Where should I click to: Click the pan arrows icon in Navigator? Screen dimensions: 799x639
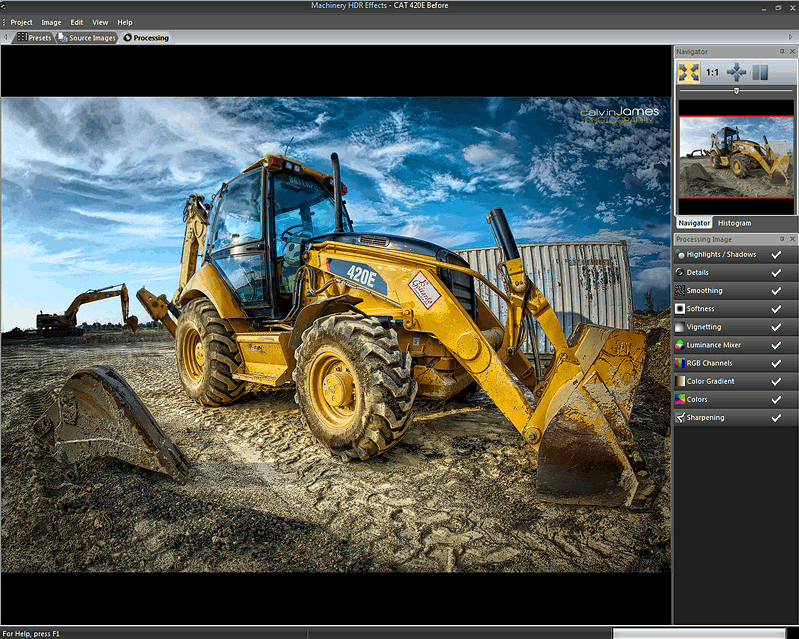coord(736,72)
